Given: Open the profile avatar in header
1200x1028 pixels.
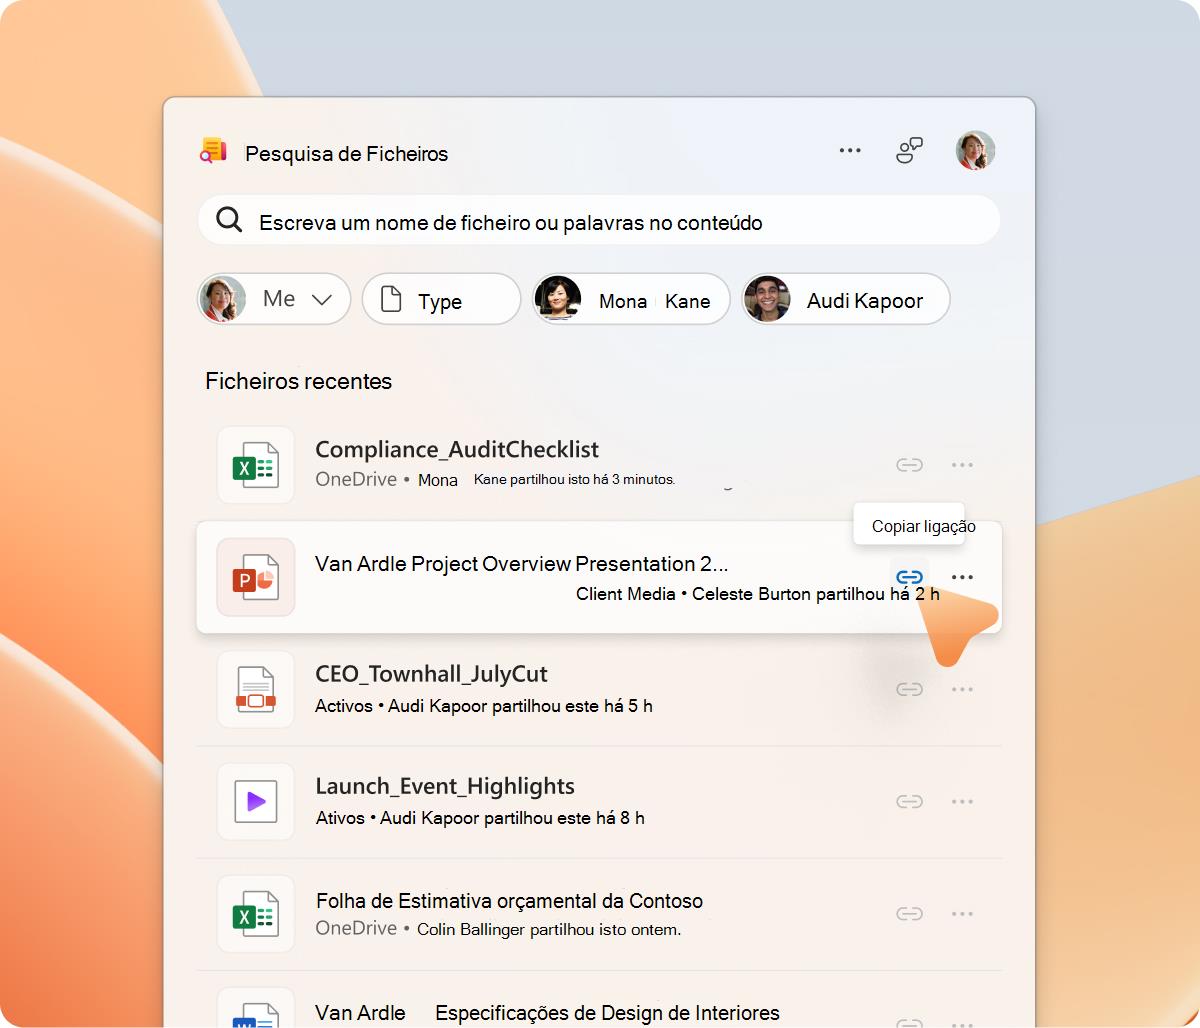Looking at the screenshot, I should point(975,151).
